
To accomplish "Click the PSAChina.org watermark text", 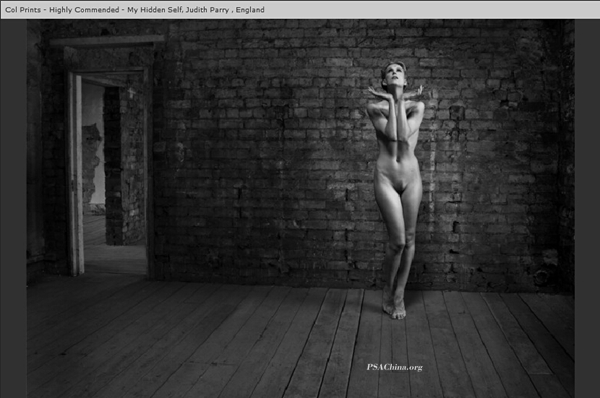I will [395, 367].
